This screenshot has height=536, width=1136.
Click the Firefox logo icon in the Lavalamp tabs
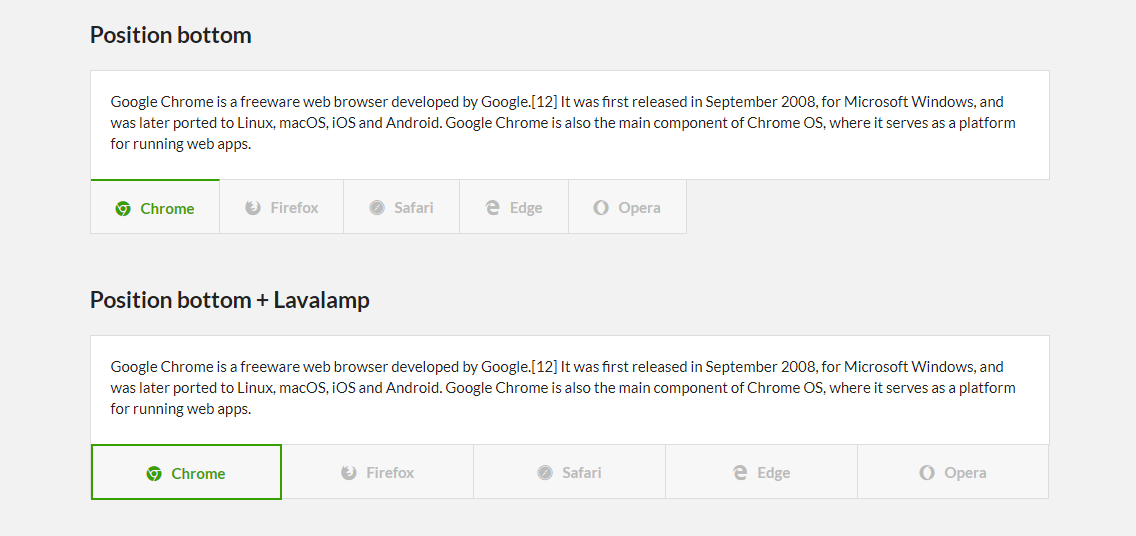[x=349, y=473]
